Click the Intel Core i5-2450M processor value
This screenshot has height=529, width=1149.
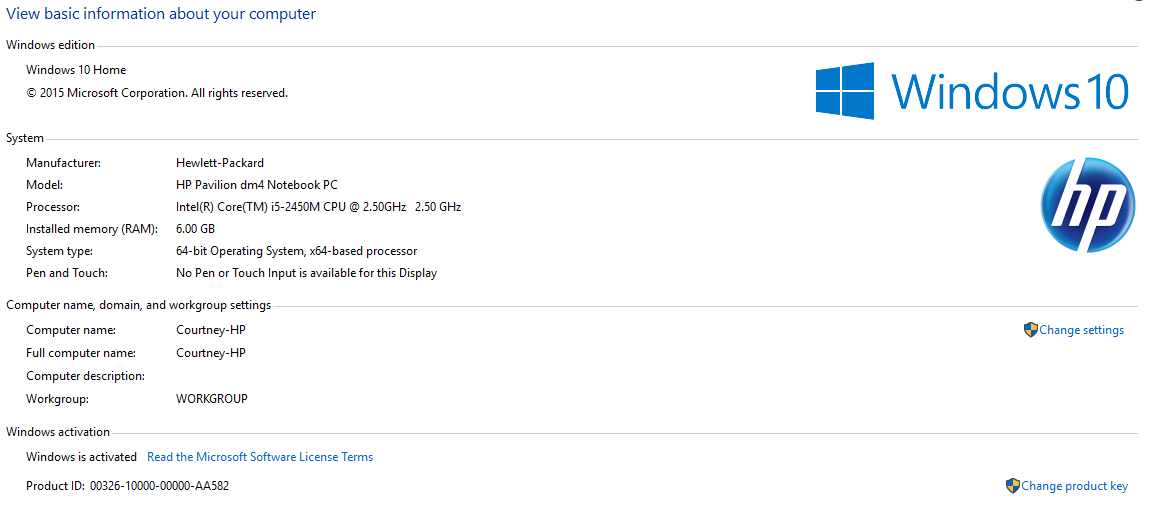point(318,207)
